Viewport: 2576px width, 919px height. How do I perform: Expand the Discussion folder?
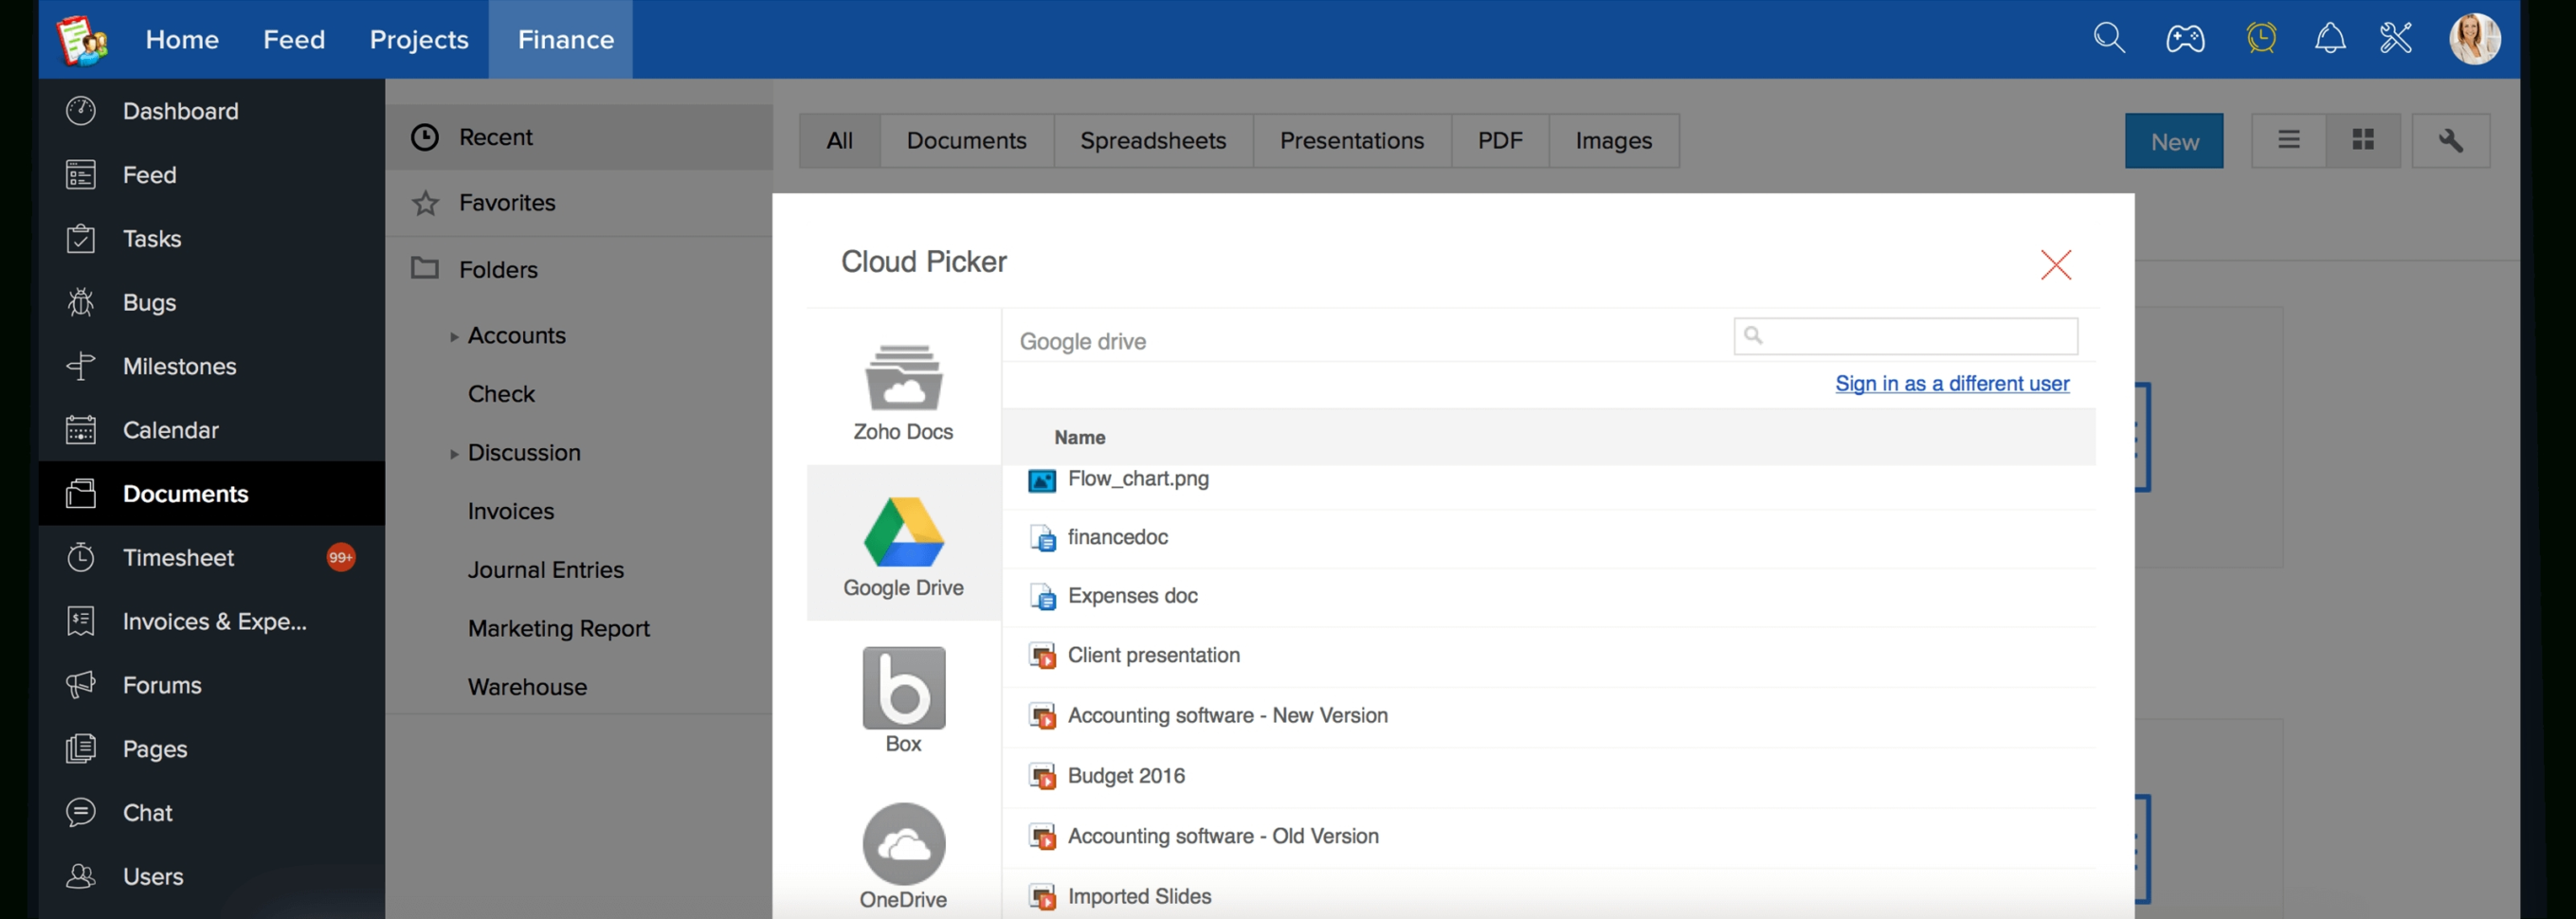pyautogui.click(x=454, y=453)
